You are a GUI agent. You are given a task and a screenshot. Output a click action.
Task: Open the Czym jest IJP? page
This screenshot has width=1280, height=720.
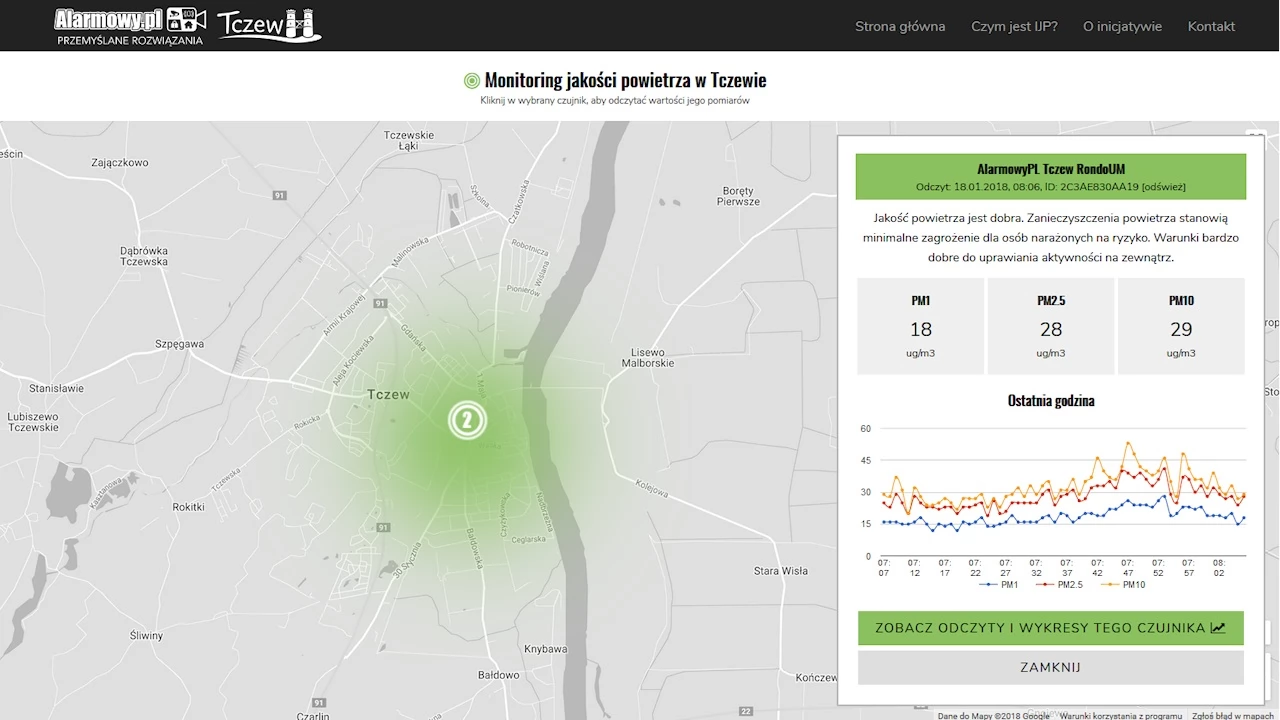pos(1014,26)
